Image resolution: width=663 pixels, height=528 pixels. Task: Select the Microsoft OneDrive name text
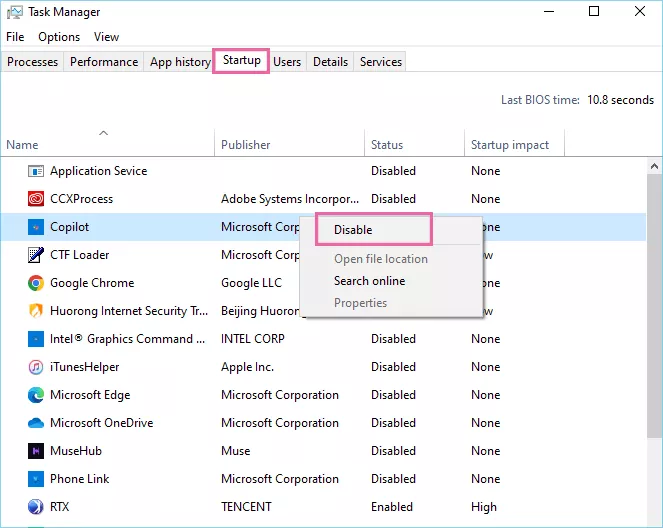(101, 423)
